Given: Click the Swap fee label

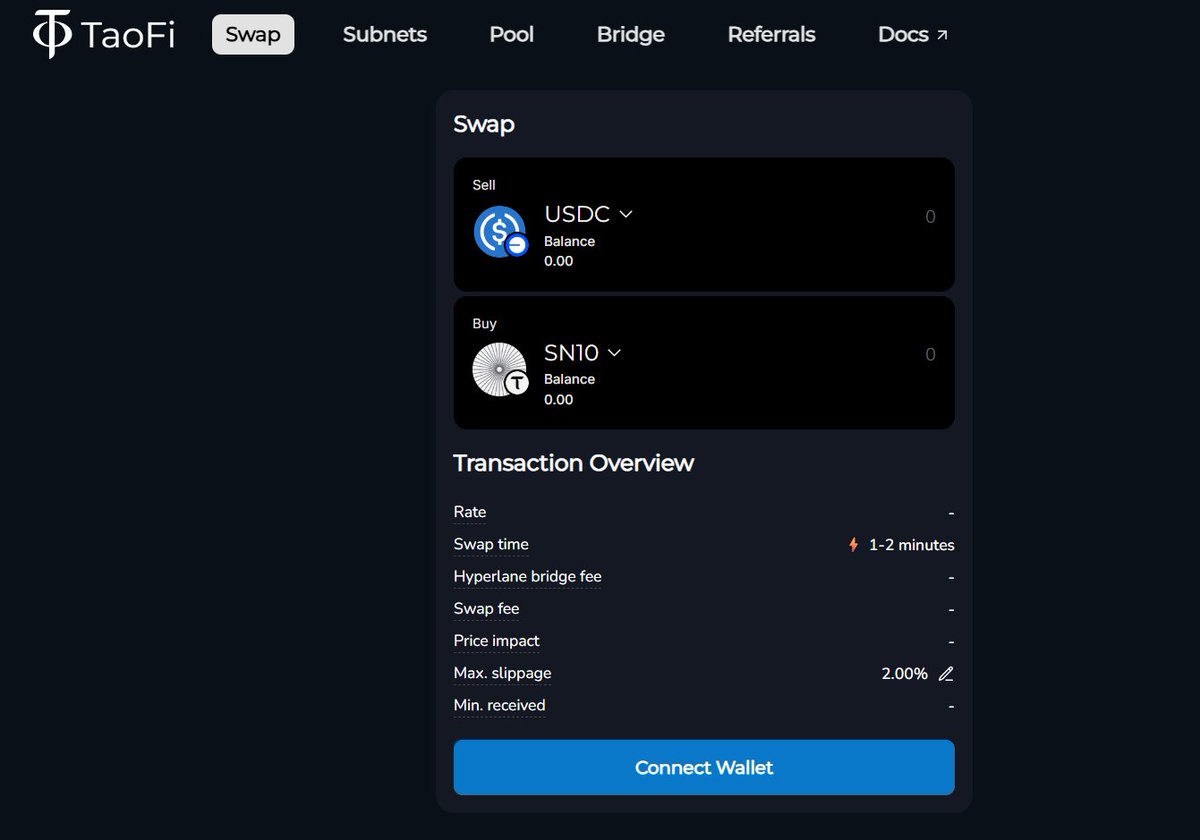Looking at the screenshot, I should point(487,609).
